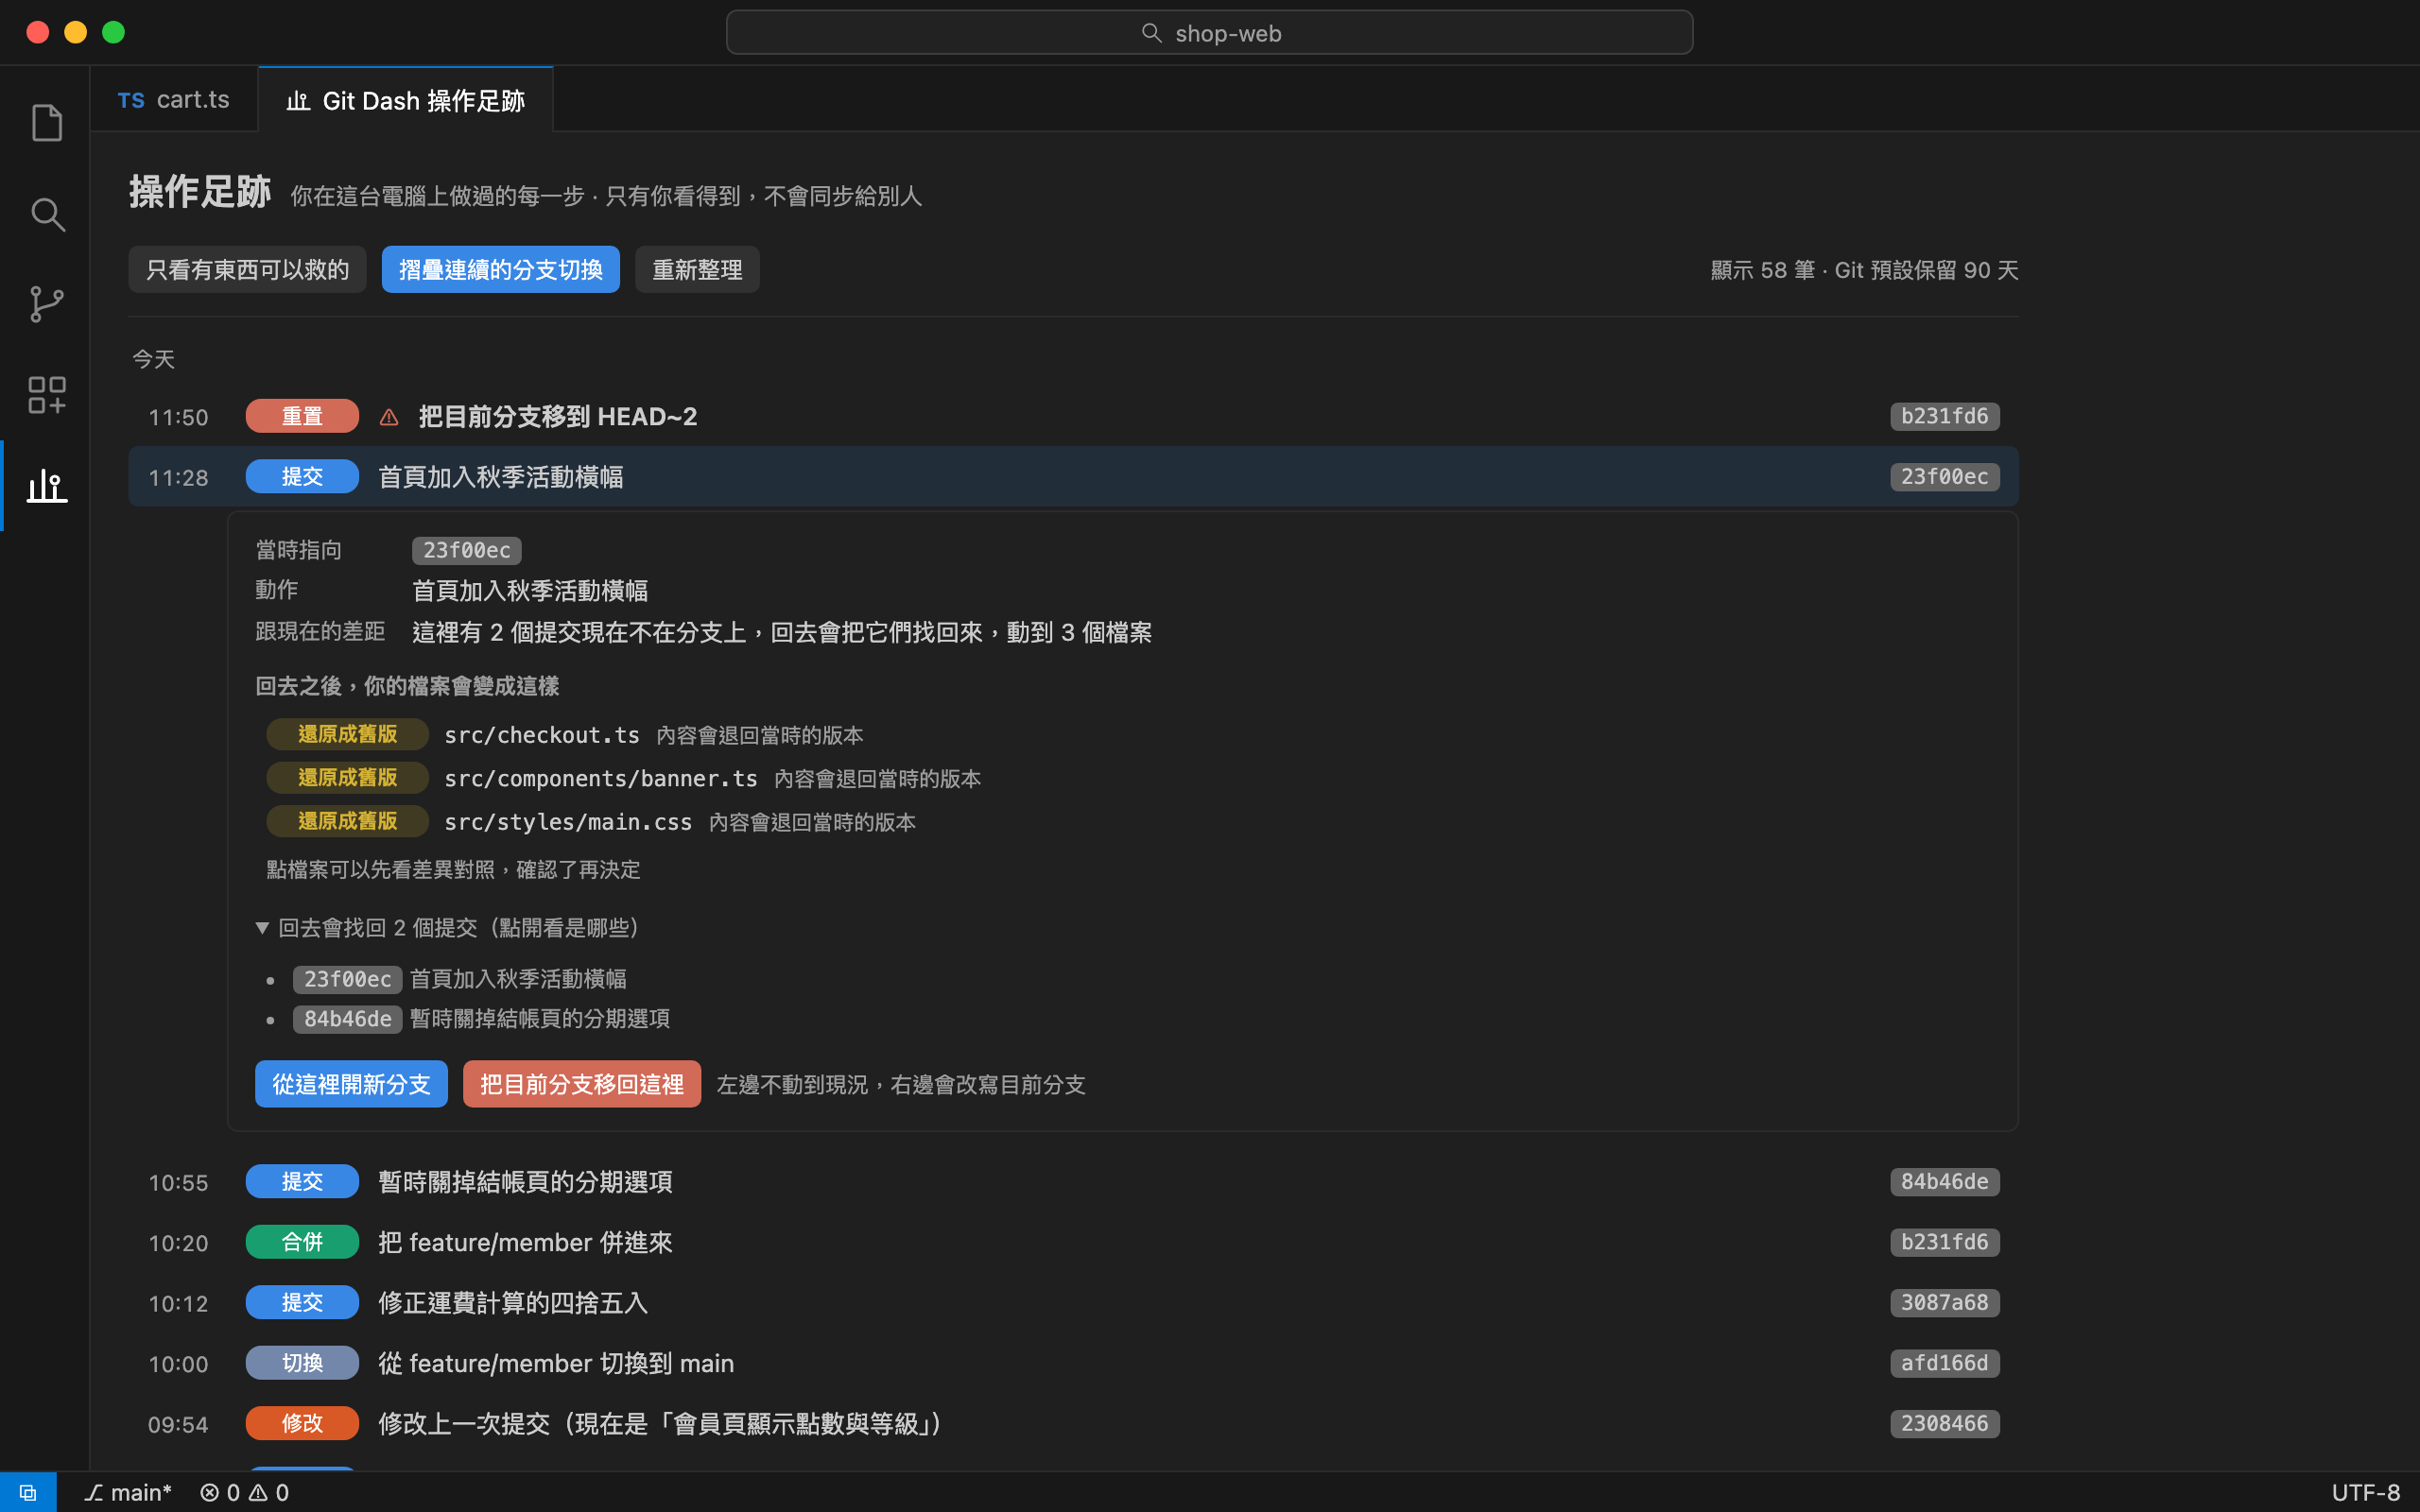Expand the 10:20 把 feature/member 併進來 row

coord(1073,1242)
